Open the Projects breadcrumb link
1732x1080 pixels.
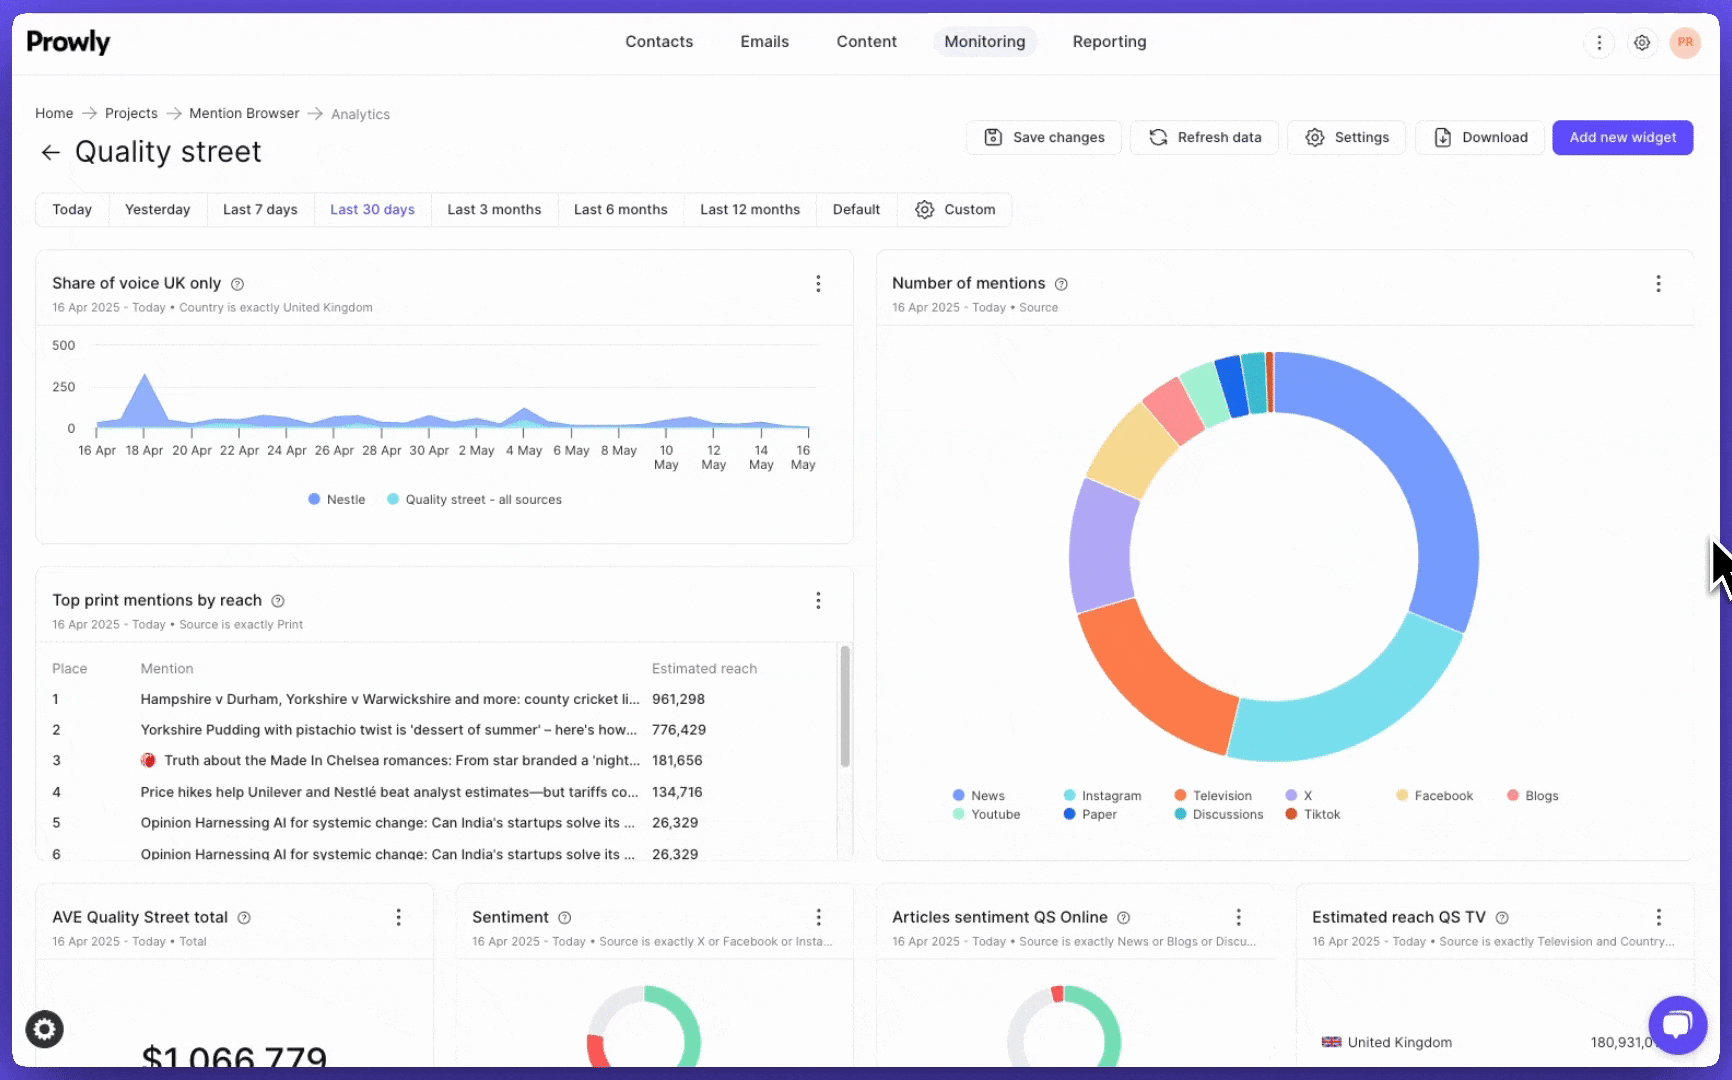click(131, 113)
